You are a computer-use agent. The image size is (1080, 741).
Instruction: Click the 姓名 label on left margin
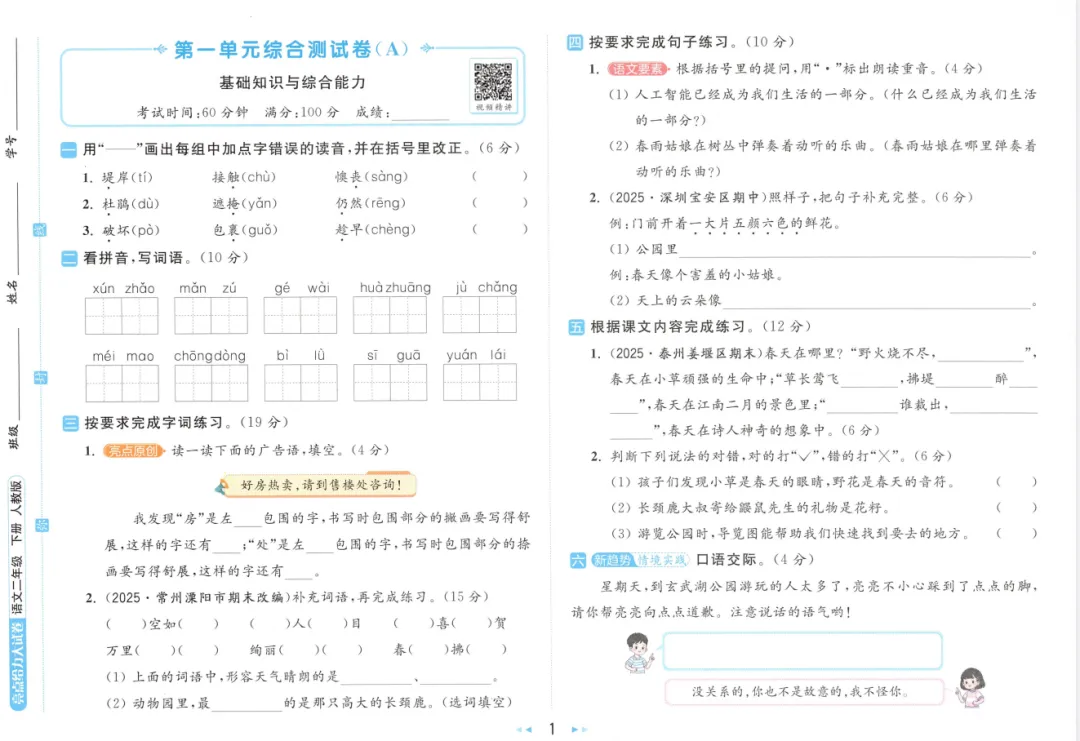coord(12,292)
